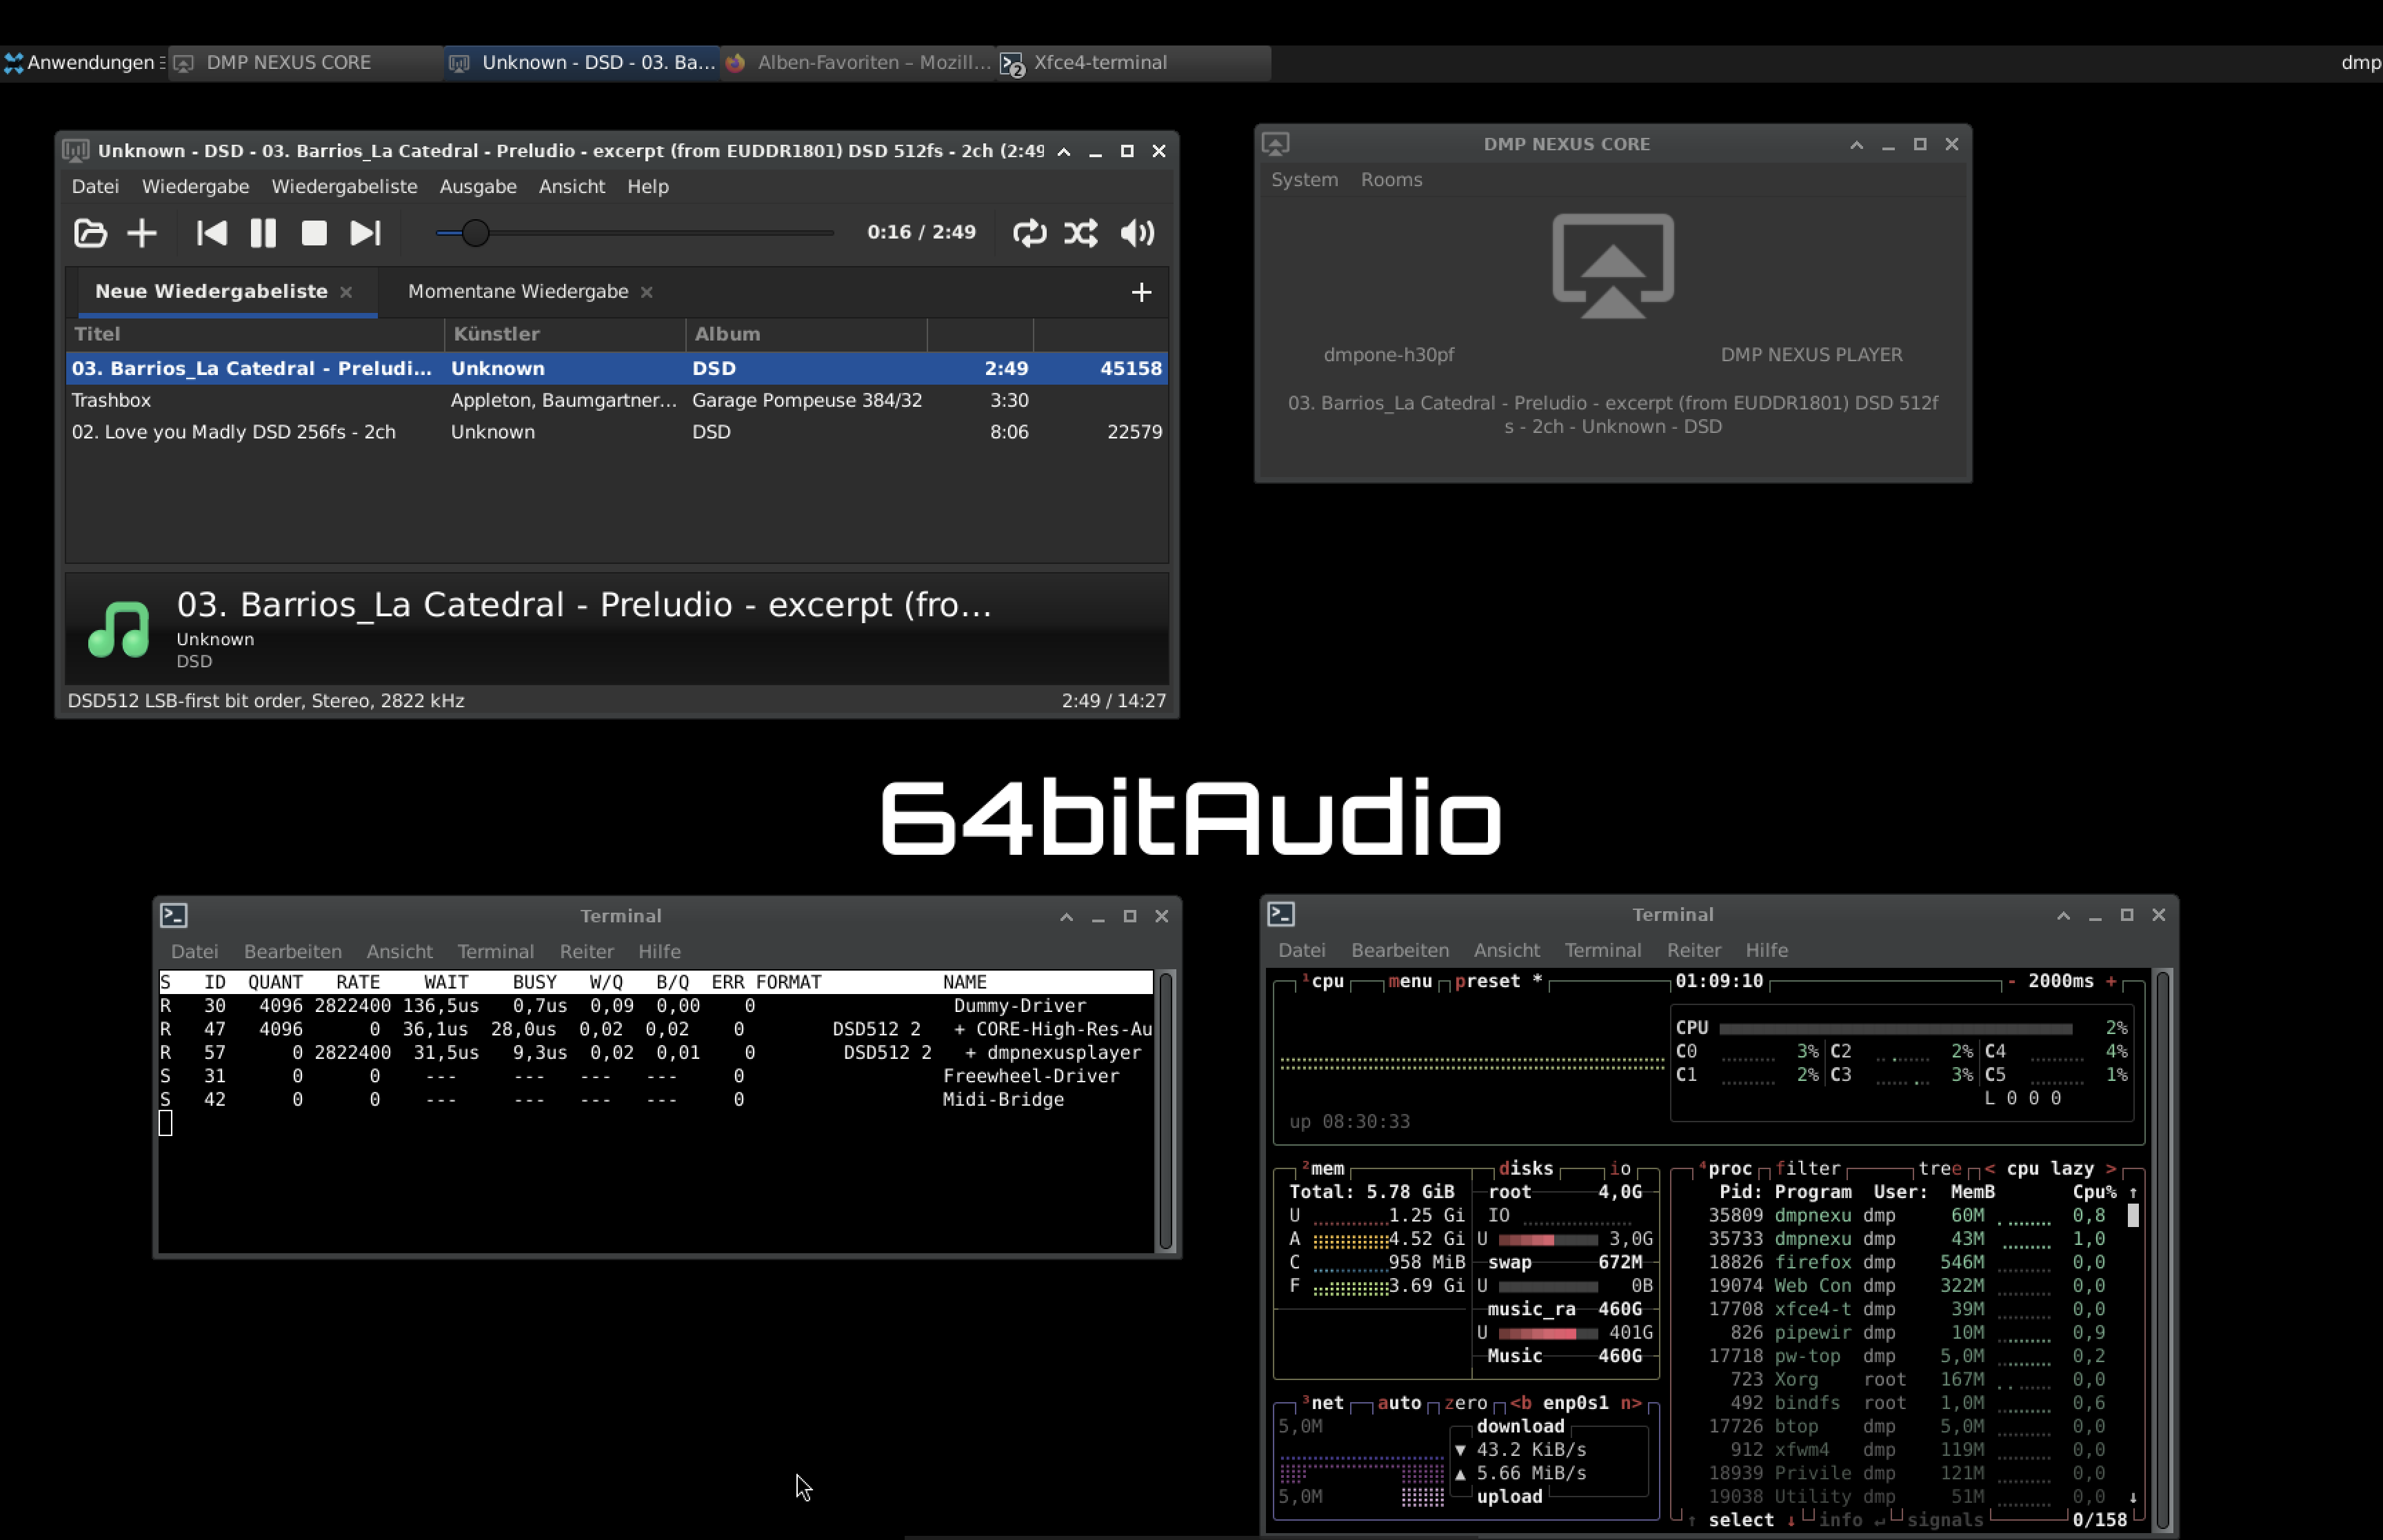The image size is (2383, 1540).
Task: Open the volume speaker control
Action: (x=1137, y=233)
